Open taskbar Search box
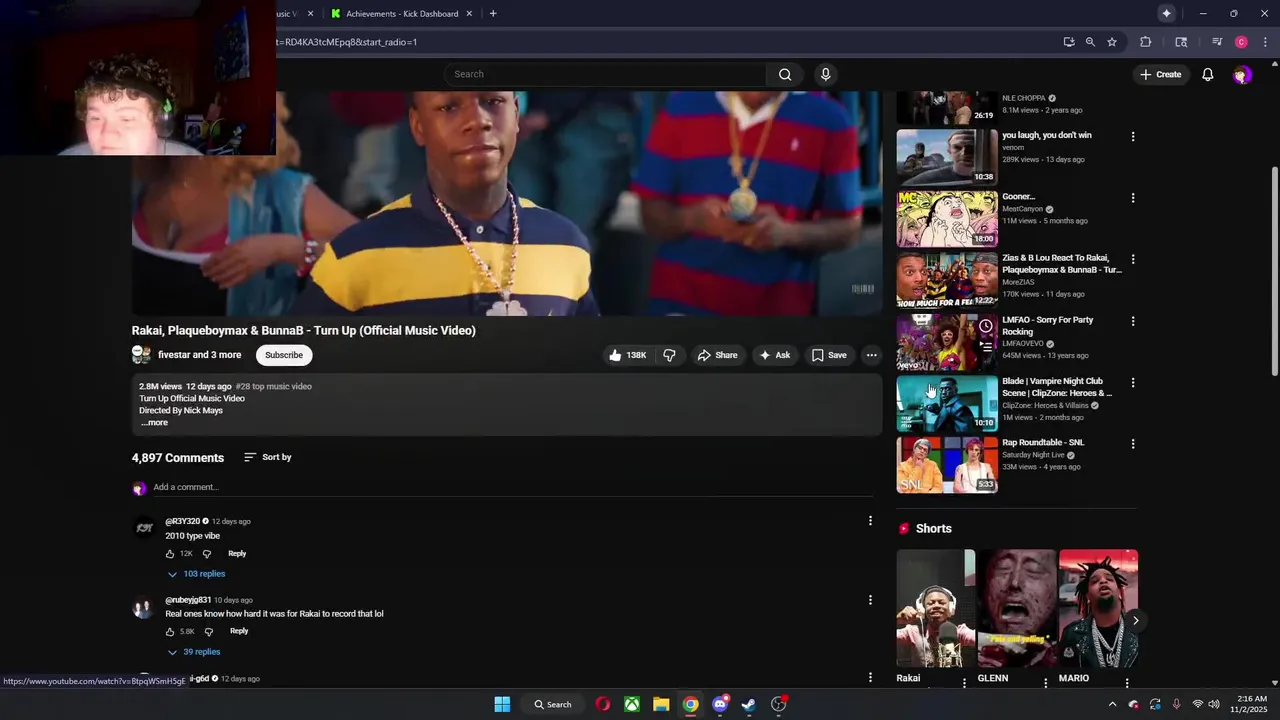The image size is (1280, 720). [x=552, y=704]
